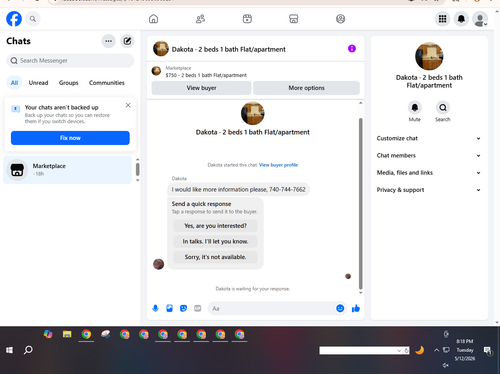
Task: Expand Media, files and links section
Action: [x=429, y=173]
